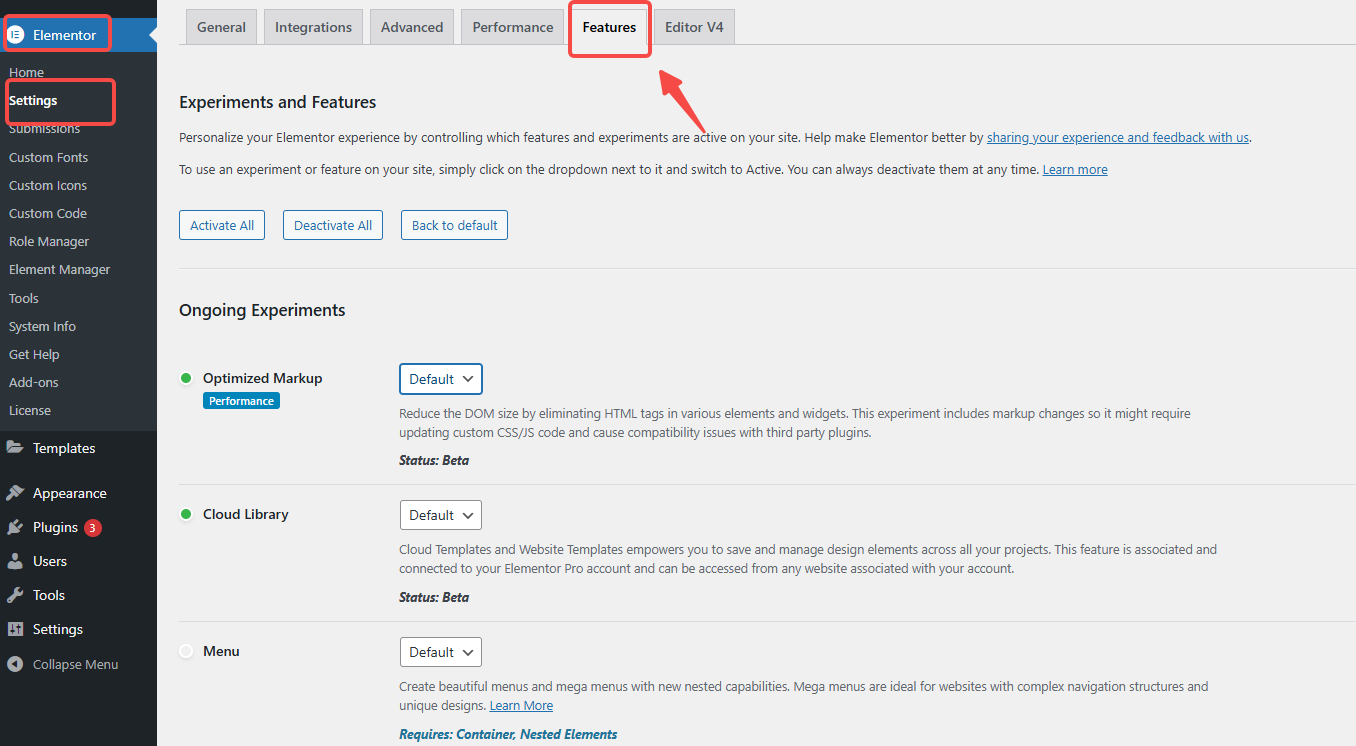The height and width of the screenshot is (746, 1356).
Task: Open the Editor V4 tab
Action: tap(693, 26)
